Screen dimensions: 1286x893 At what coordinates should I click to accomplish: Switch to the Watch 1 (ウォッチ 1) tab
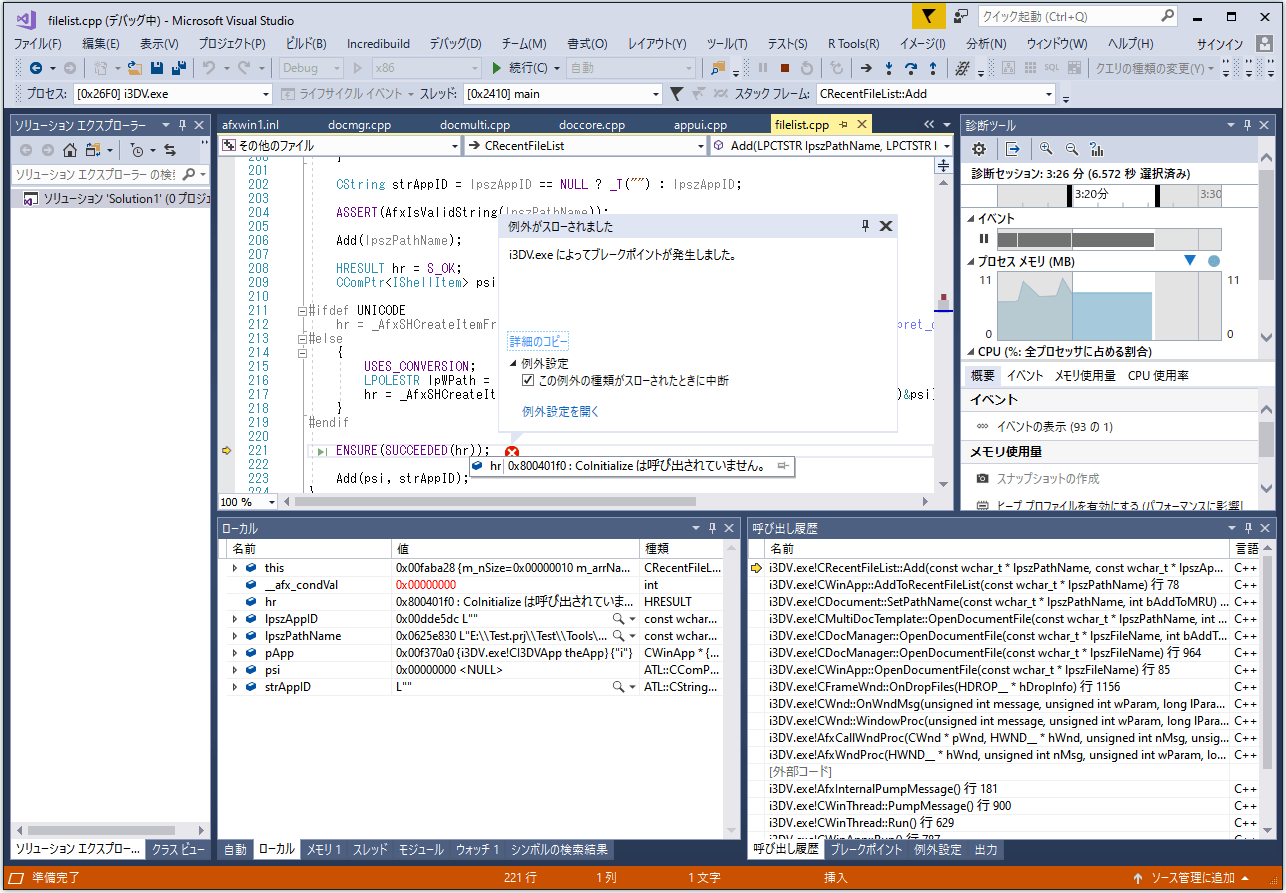pos(477,849)
